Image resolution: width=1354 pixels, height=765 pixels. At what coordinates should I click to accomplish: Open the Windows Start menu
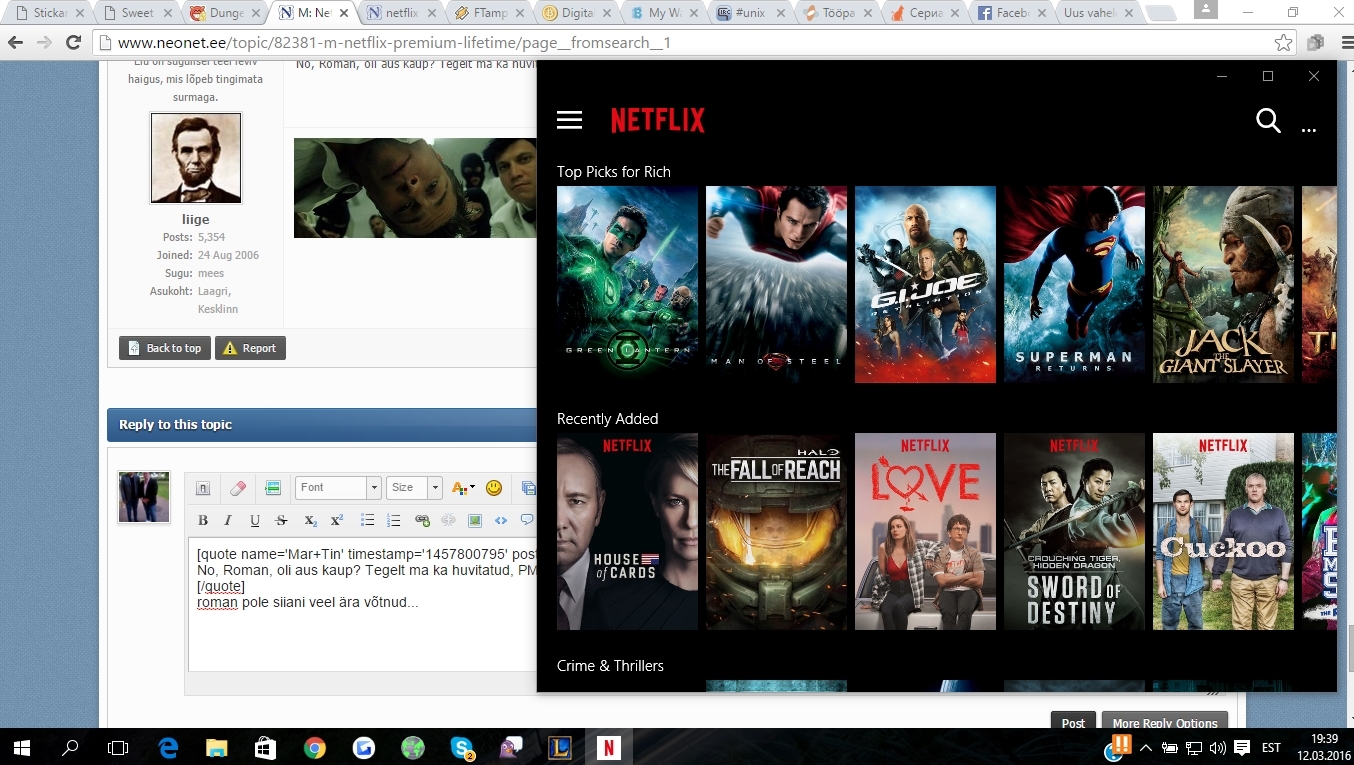coord(21,747)
